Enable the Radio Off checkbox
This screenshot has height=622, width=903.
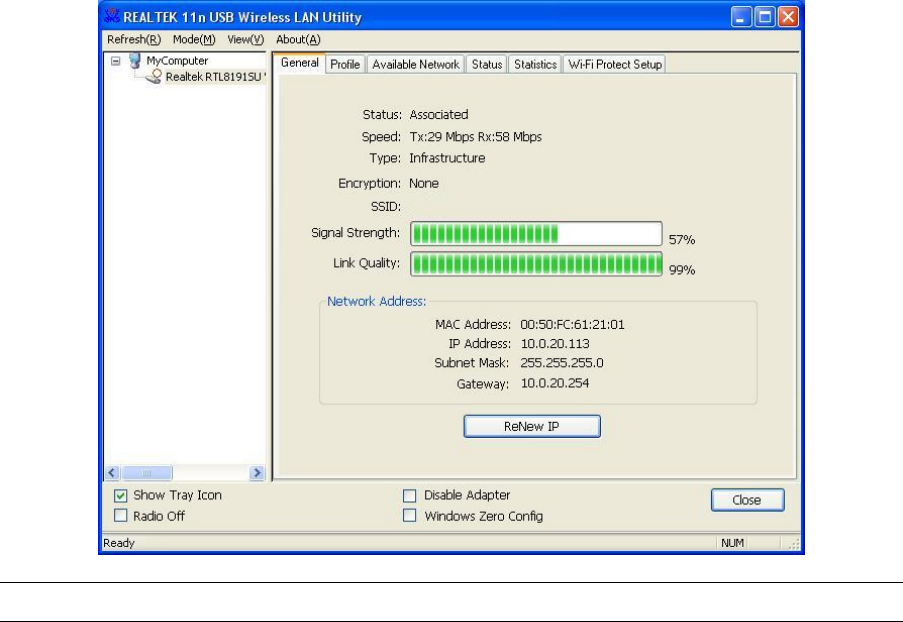(x=120, y=515)
